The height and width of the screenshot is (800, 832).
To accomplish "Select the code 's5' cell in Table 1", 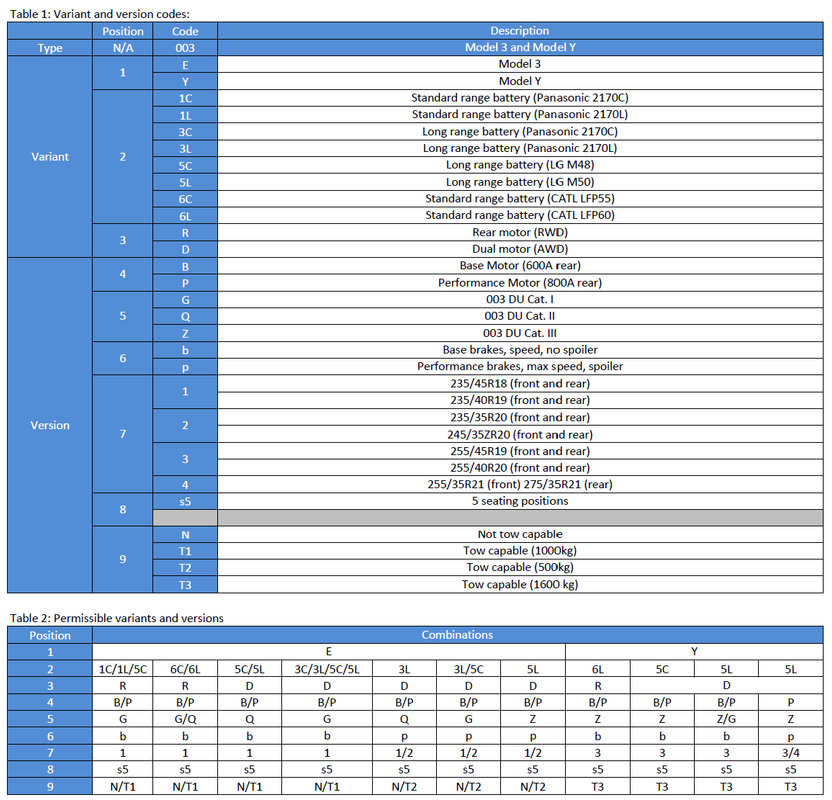I will (185, 501).
